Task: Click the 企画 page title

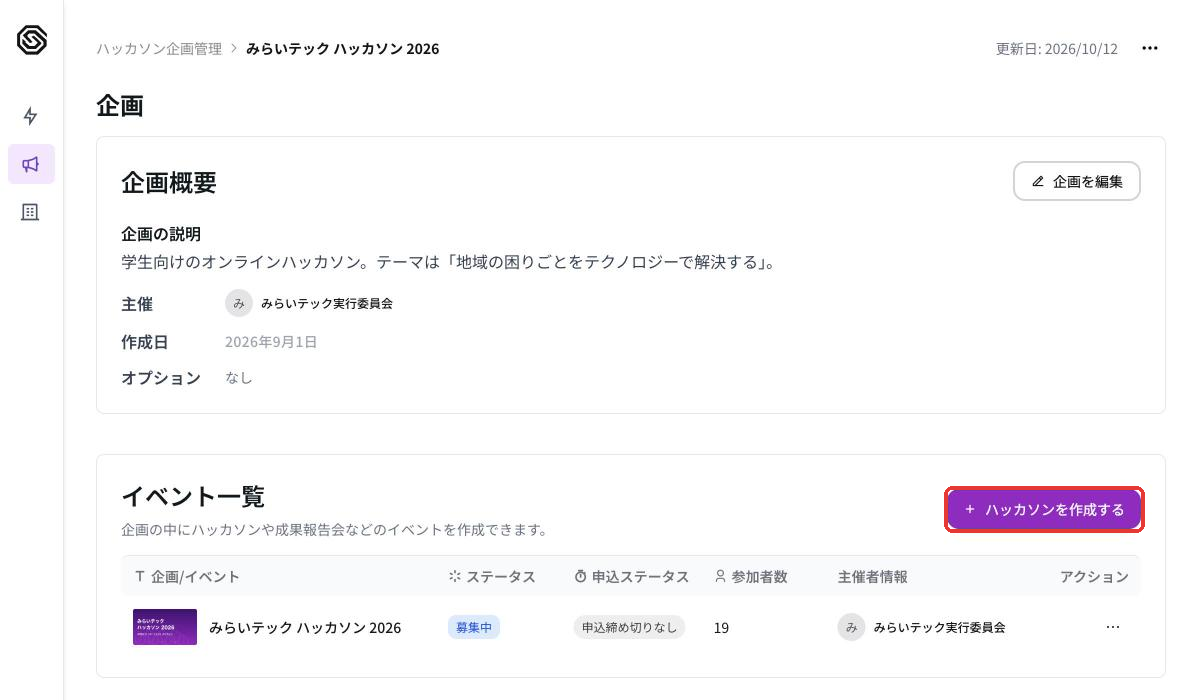Action: tap(120, 105)
